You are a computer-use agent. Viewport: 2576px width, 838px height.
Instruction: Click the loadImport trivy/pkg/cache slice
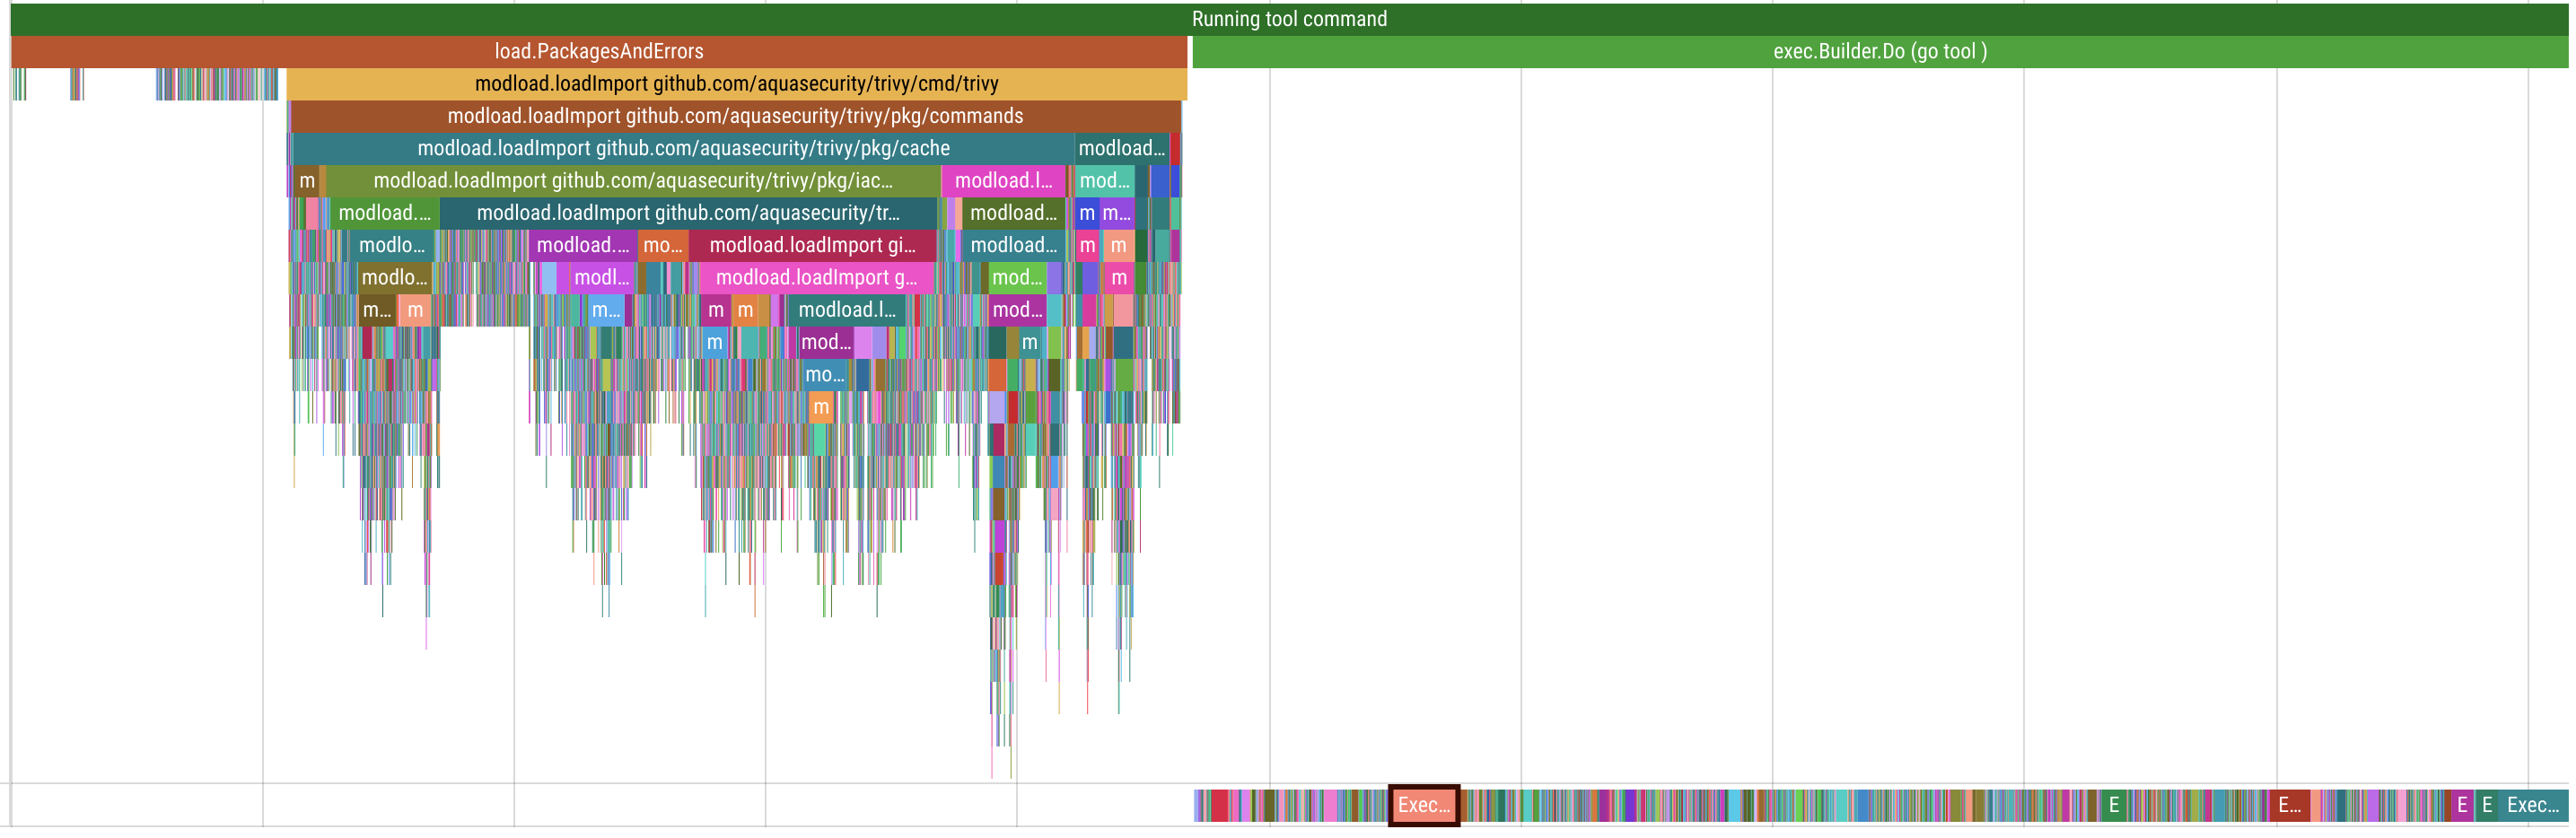click(684, 148)
